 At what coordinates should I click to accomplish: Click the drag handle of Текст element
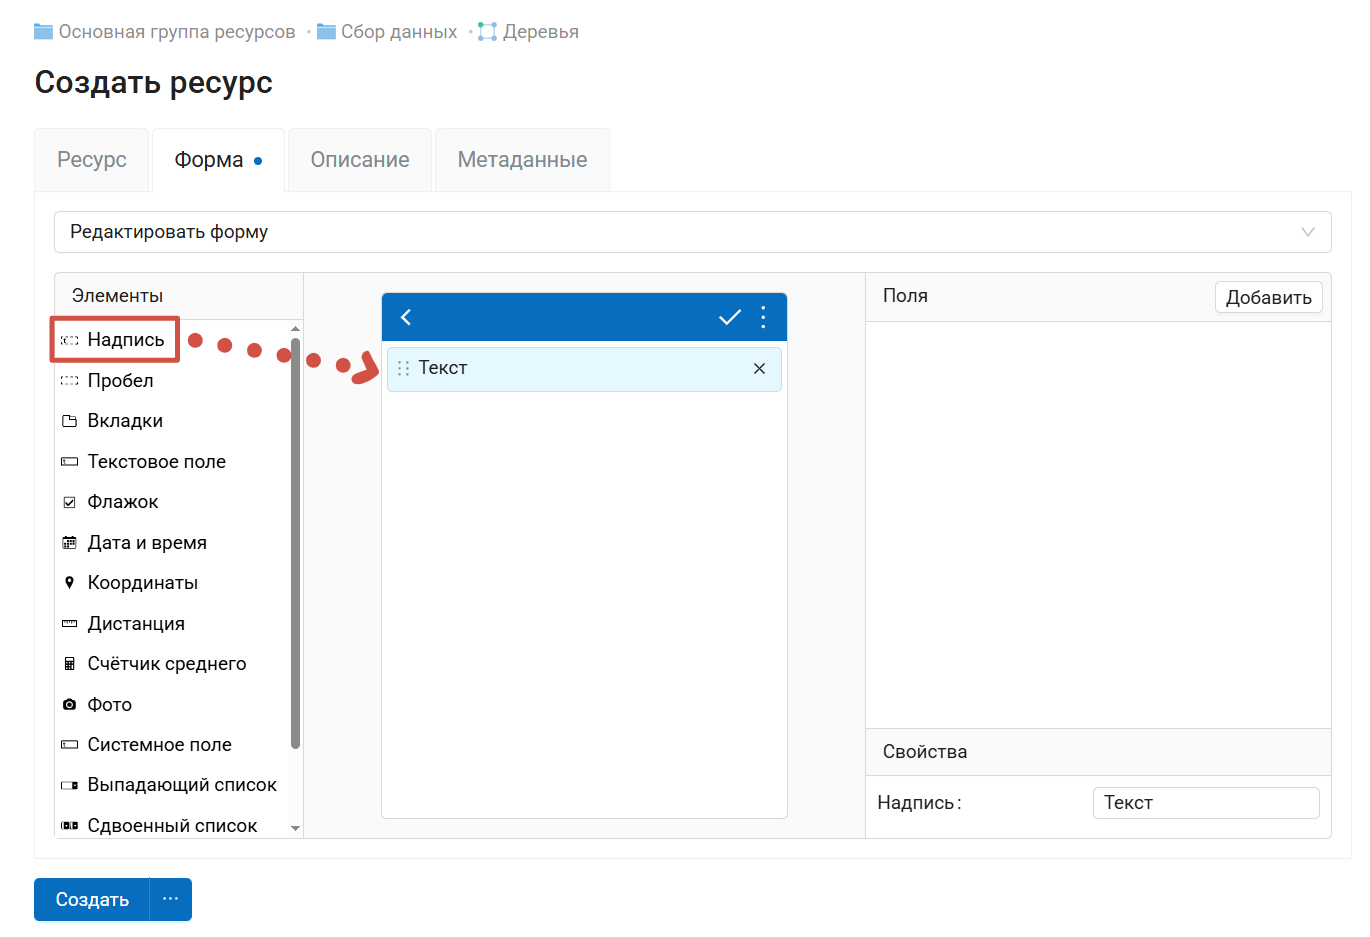pos(404,369)
